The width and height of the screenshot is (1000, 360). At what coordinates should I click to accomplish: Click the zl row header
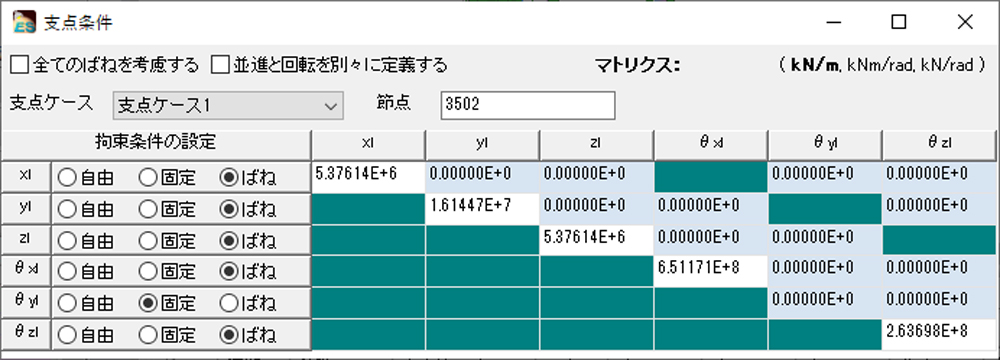tap(26, 241)
